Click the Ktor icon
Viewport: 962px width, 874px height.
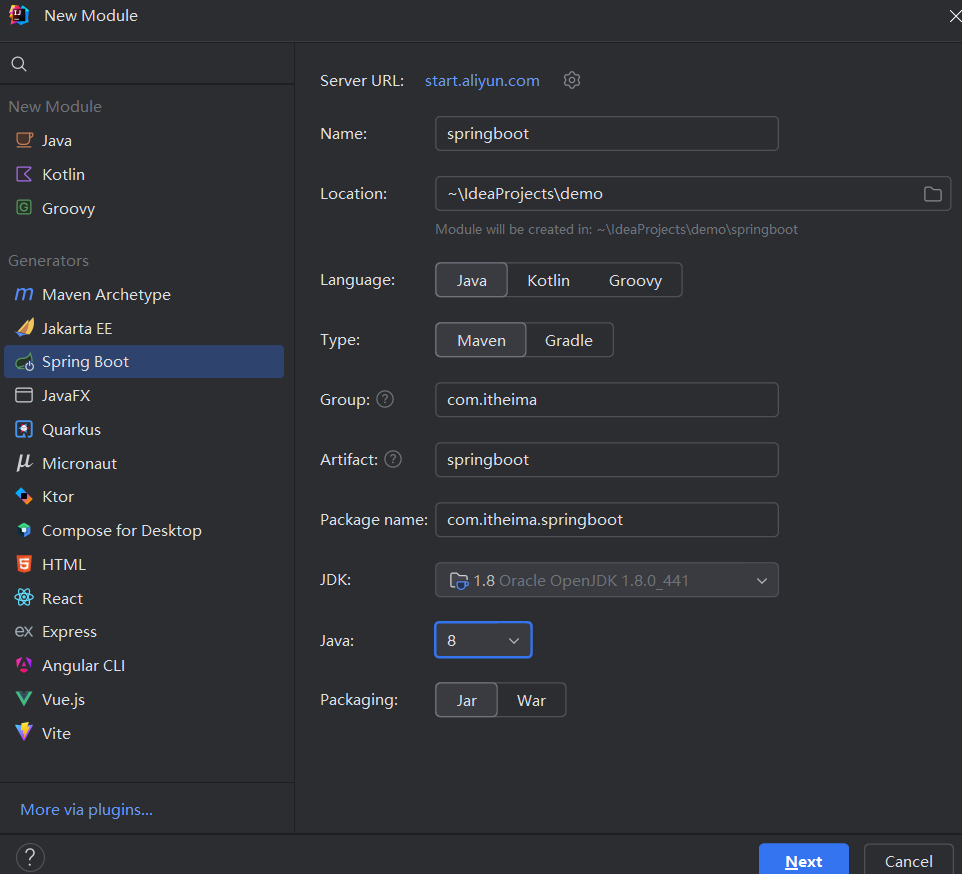click(x=24, y=496)
